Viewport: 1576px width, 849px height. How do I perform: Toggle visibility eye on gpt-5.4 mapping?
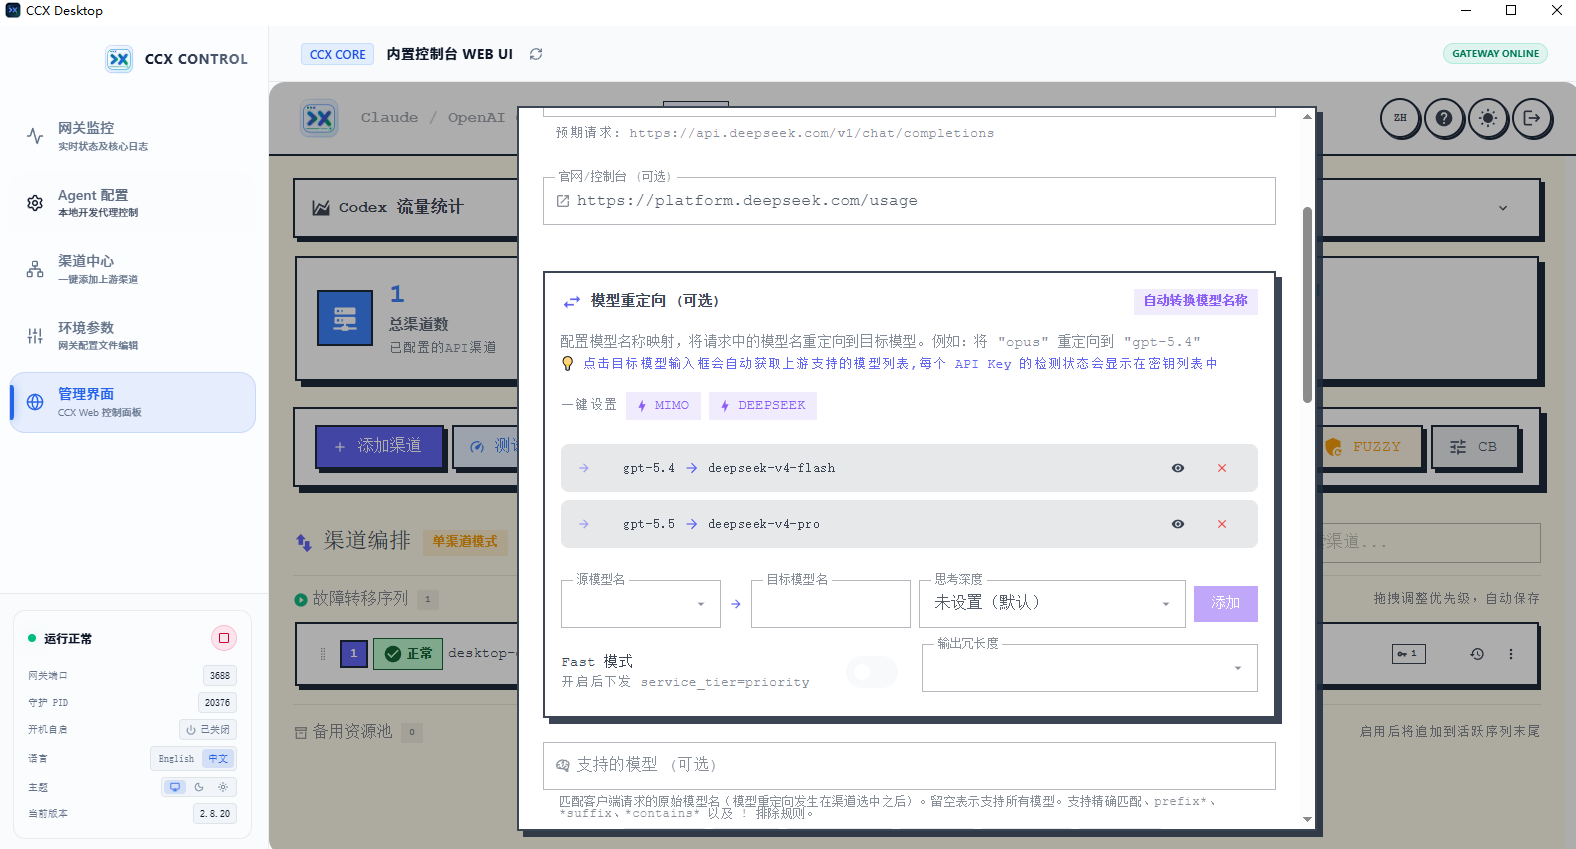[1178, 468]
